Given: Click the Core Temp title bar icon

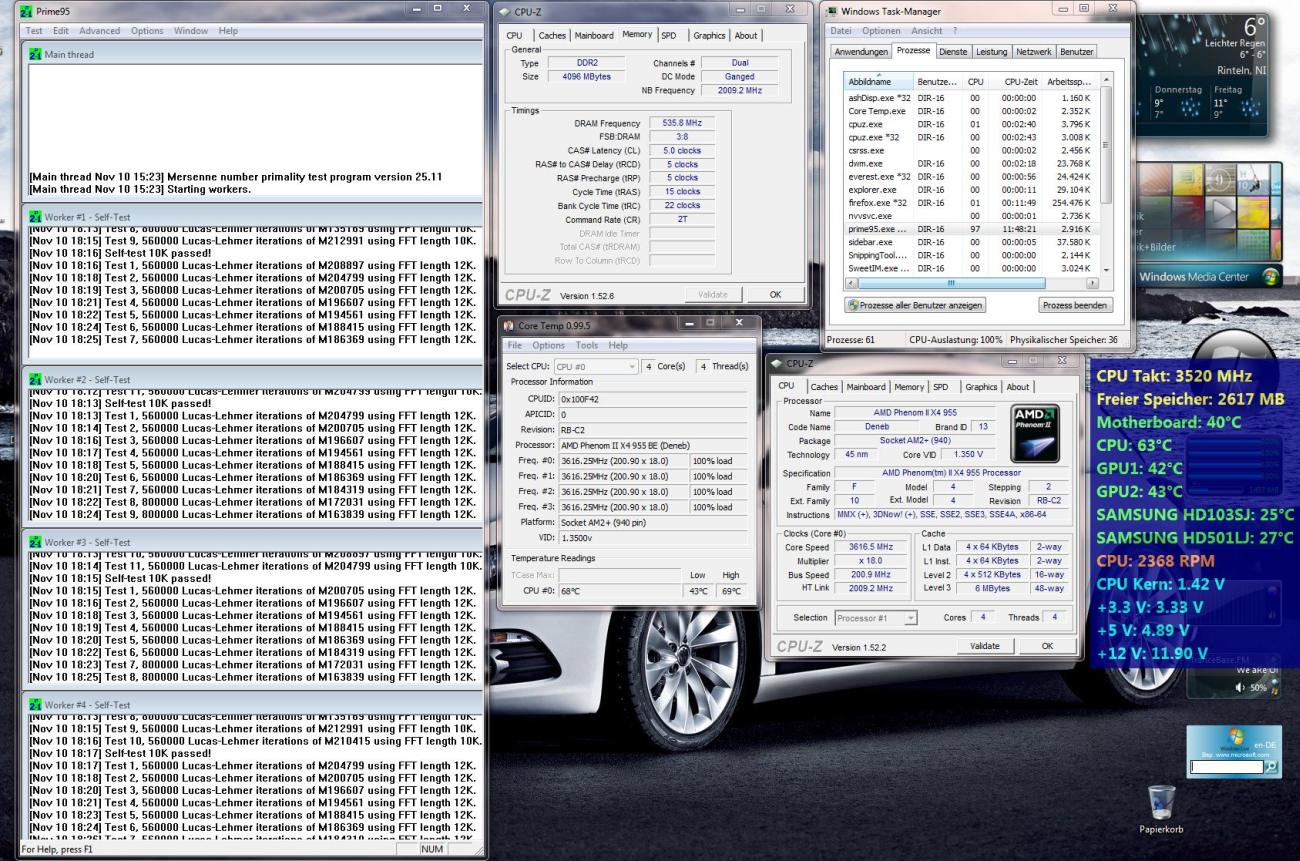Looking at the screenshot, I should [x=507, y=326].
